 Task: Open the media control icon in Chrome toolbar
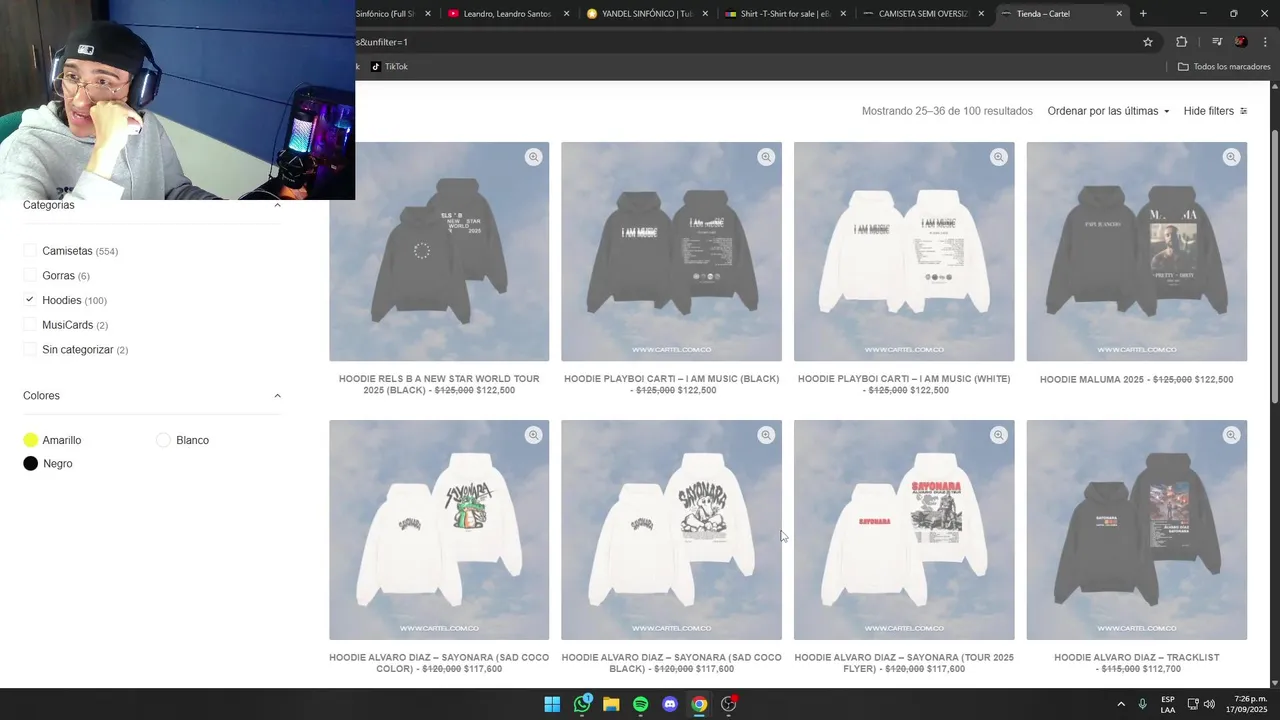pyautogui.click(x=1217, y=42)
